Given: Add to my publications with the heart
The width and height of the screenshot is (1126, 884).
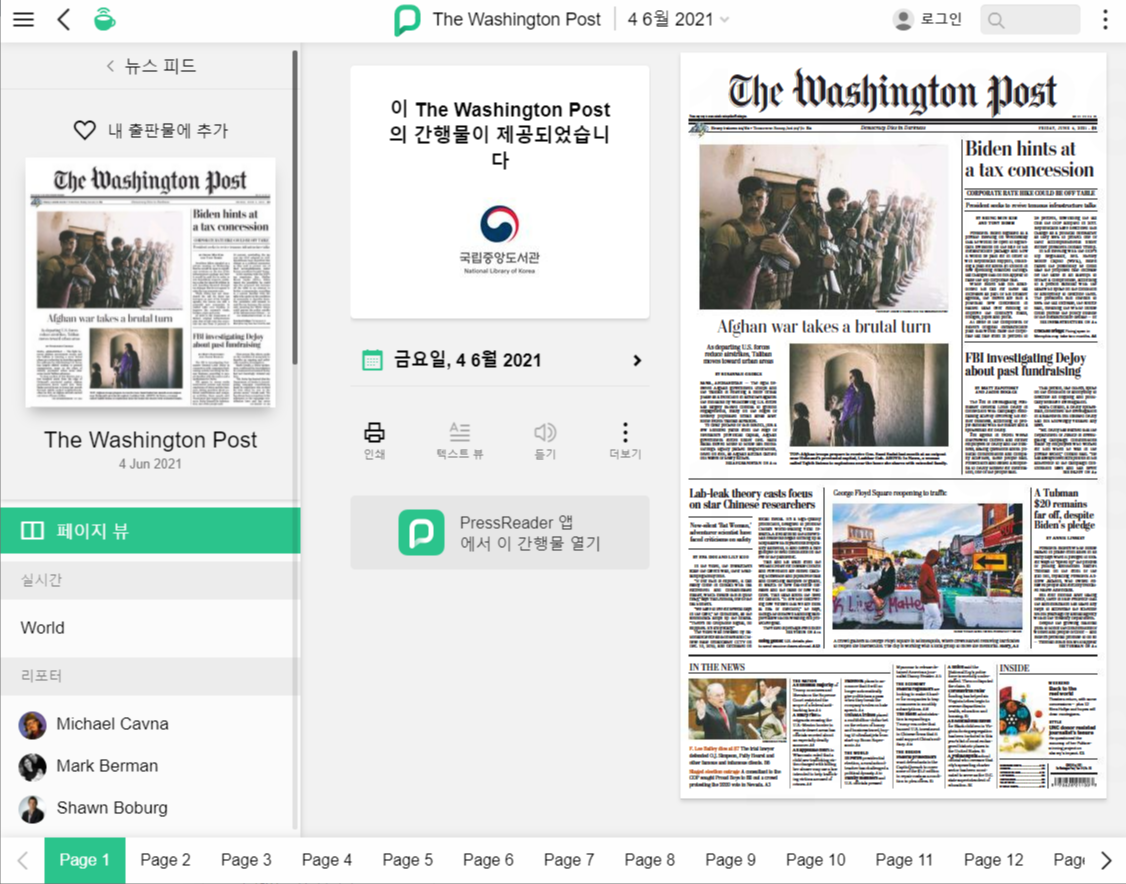Looking at the screenshot, I should pyautogui.click(x=151, y=130).
